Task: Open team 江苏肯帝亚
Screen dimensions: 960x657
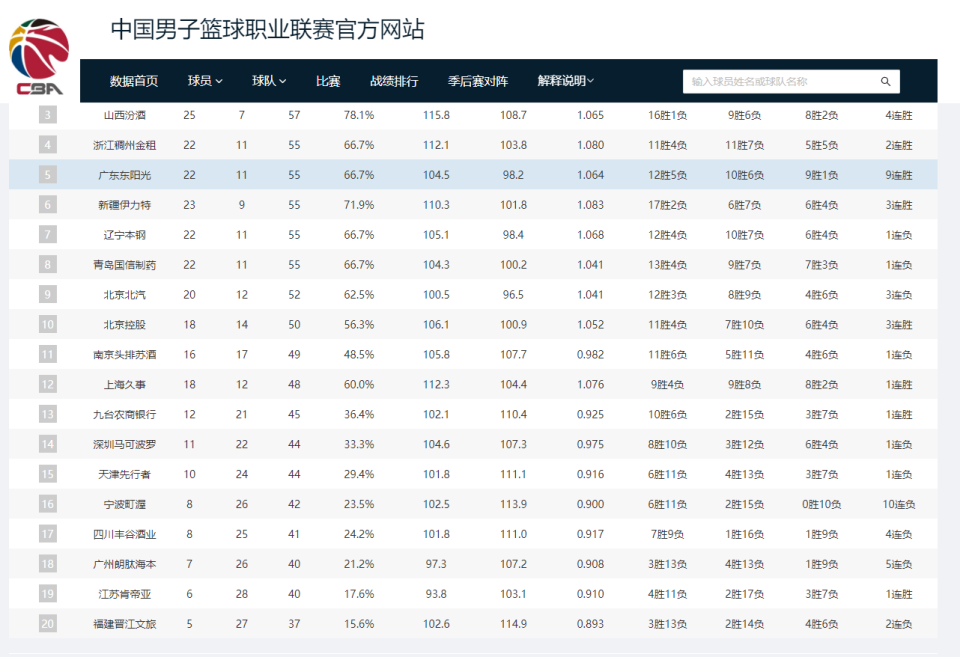Action: 125,595
